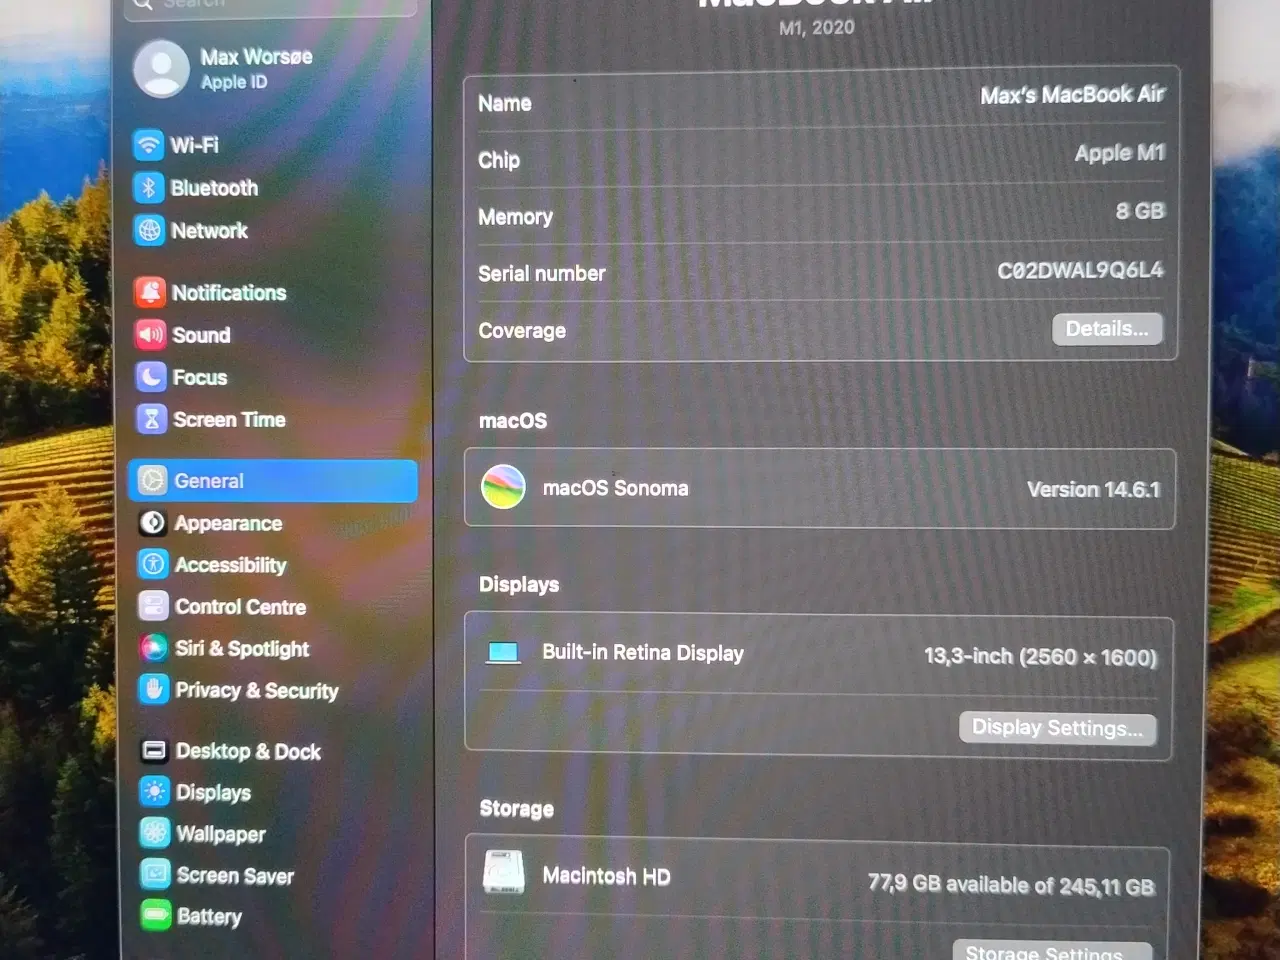Select the Bluetooth icon
1280x960 pixels.
pyautogui.click(x=149, y=188)
